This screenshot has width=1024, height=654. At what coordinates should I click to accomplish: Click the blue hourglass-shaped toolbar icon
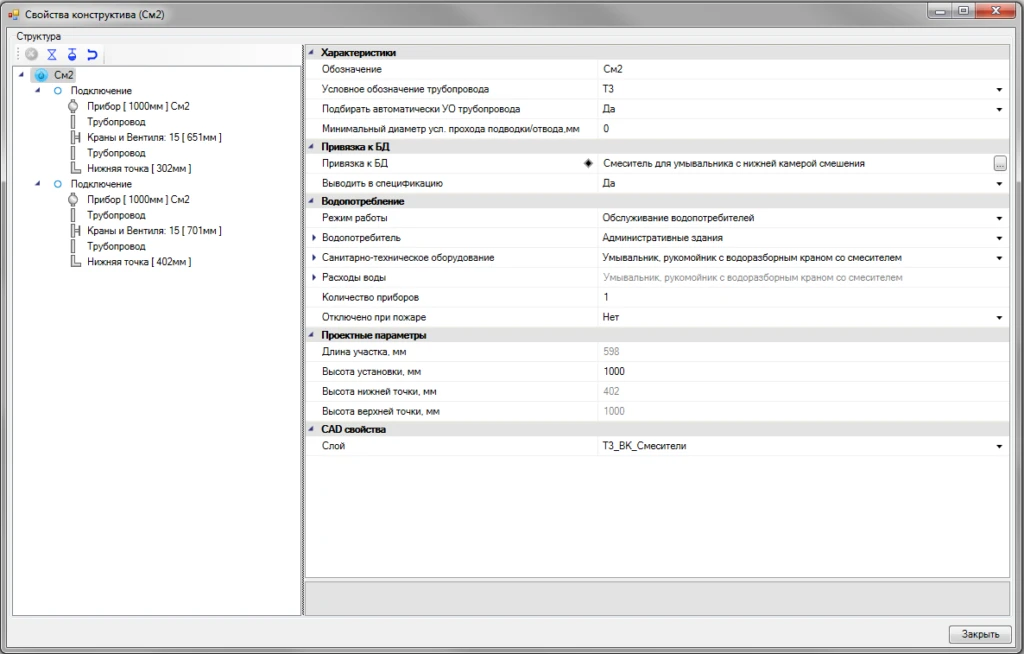pos(52,55)
